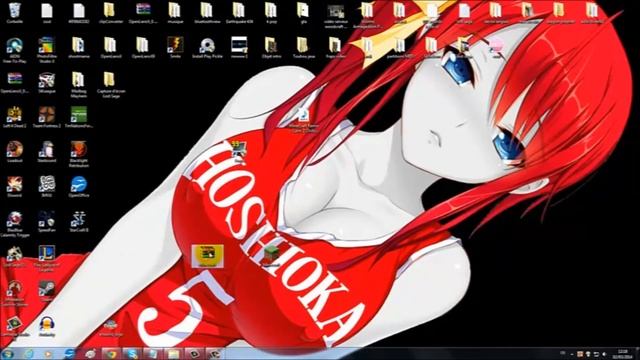Click the taskbar clock and date
This screenshot has height=360, width=640.
point(622,354)
